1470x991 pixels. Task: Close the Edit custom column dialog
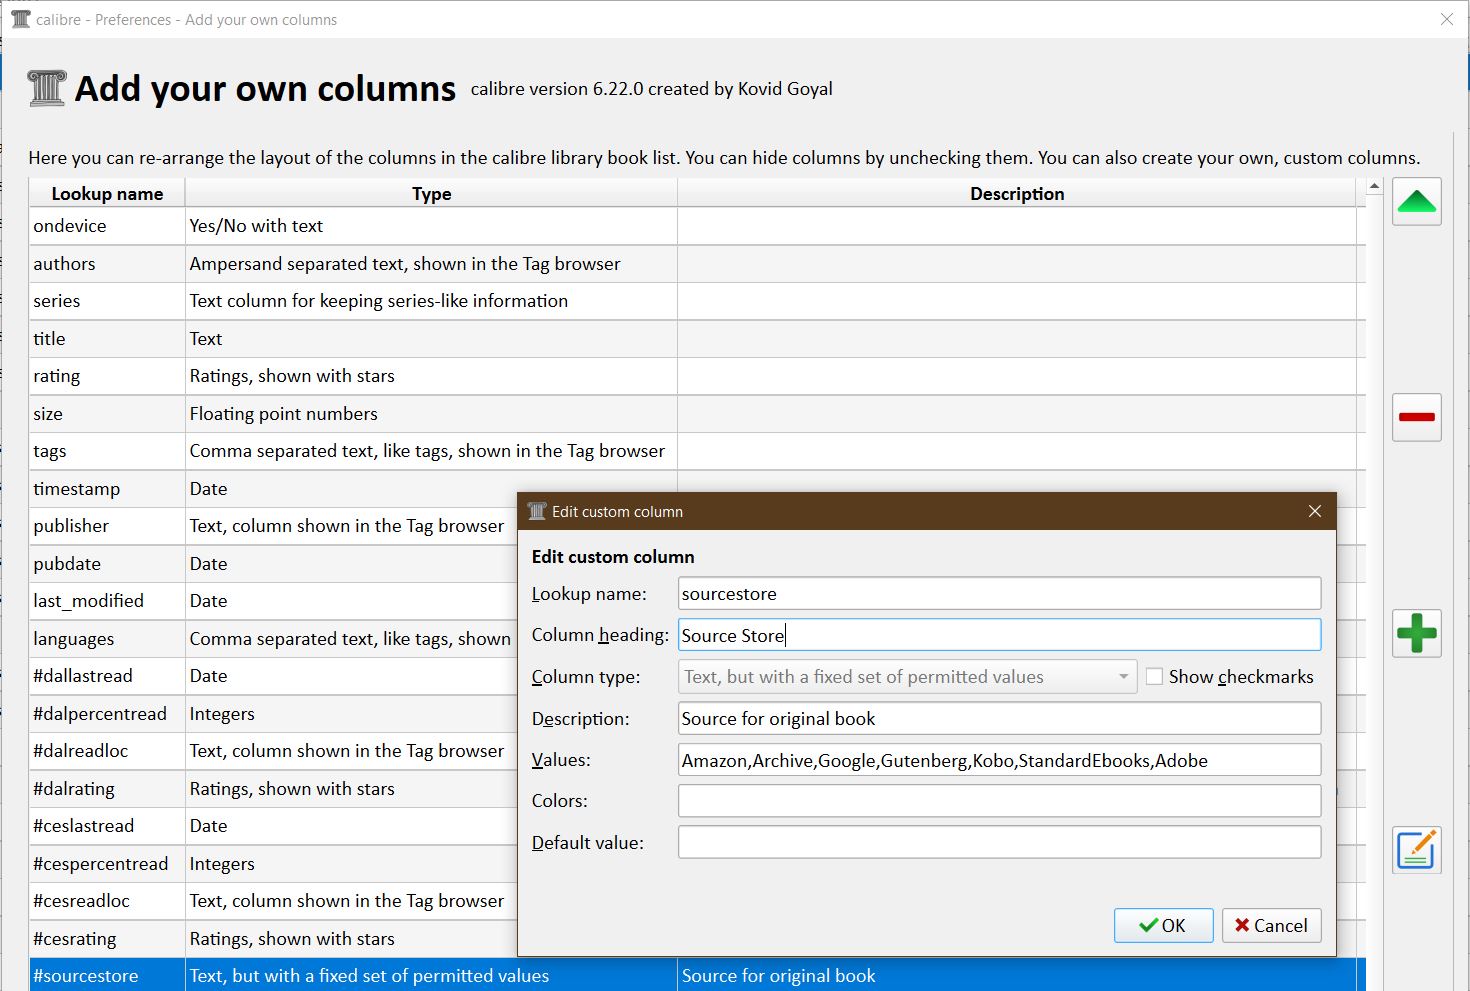[1314, 511]
